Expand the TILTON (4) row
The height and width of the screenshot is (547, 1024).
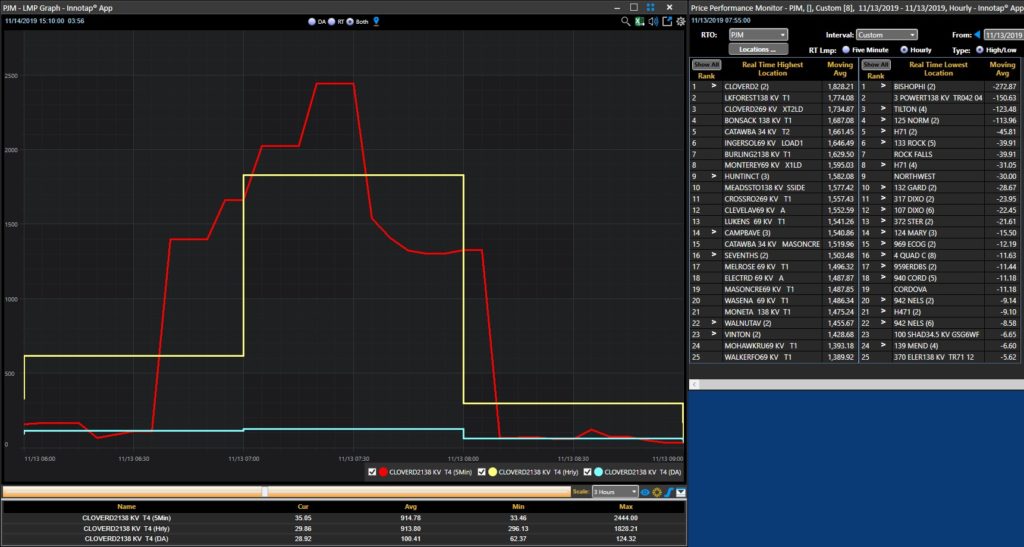coord(883,109)
